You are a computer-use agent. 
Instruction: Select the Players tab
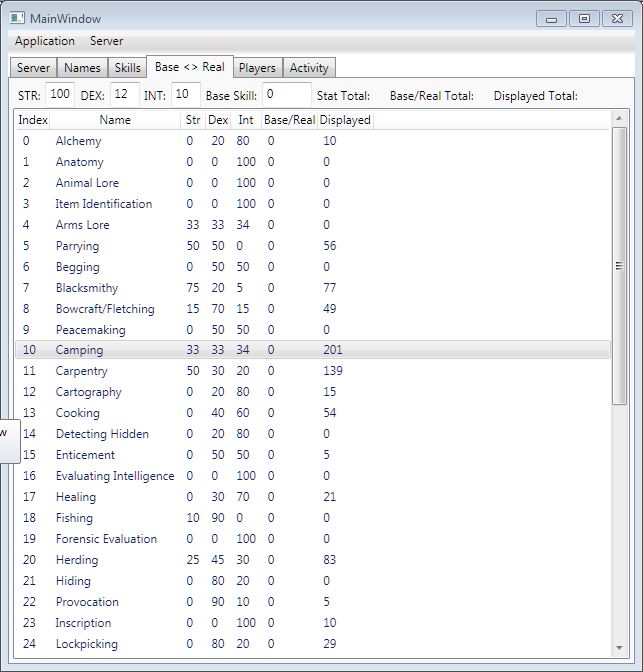(257, 68)
